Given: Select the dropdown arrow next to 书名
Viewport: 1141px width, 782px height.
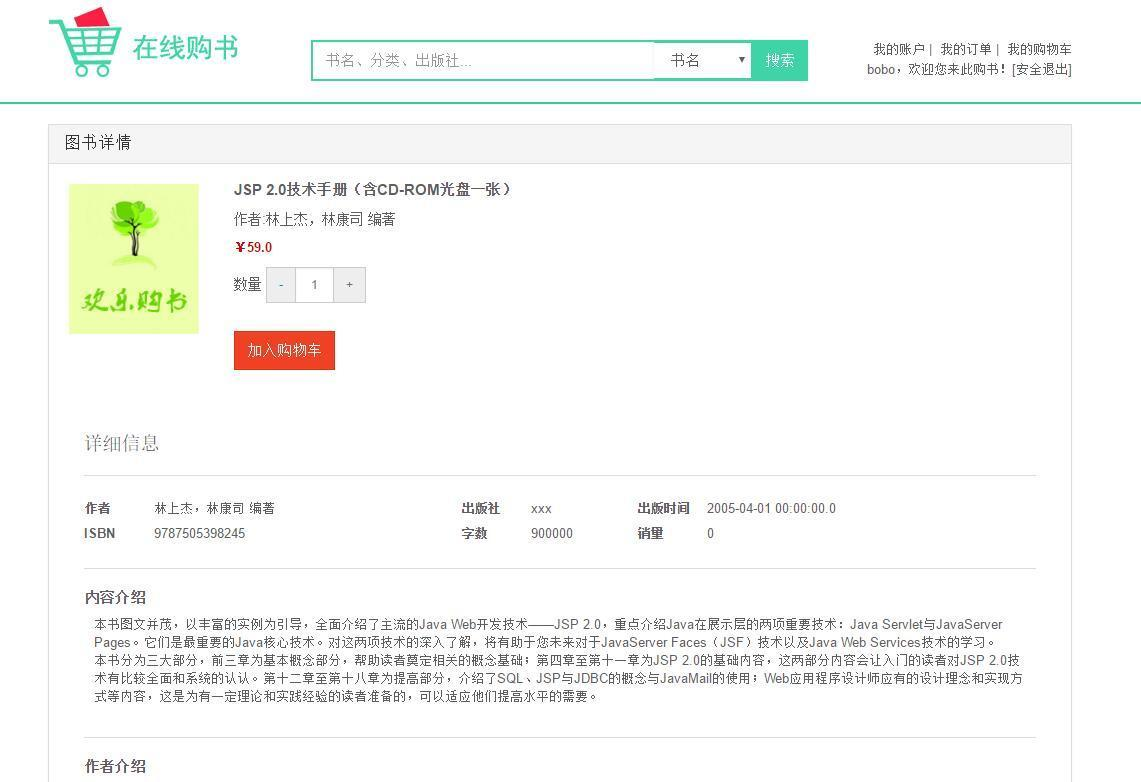Looking at the screenshot, I should point(740,60).
